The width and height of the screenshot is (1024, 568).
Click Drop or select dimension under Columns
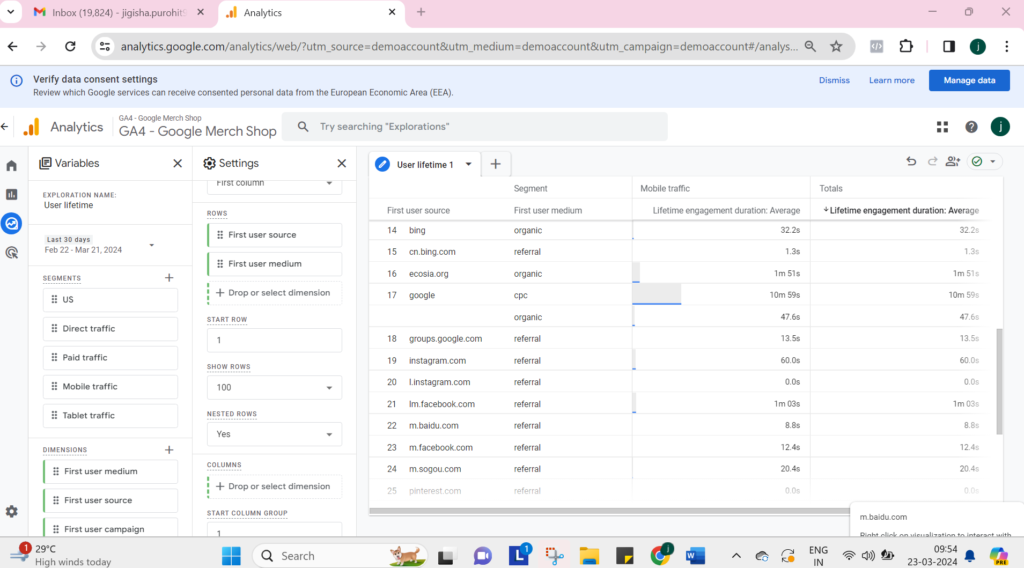tap(274, 486)
